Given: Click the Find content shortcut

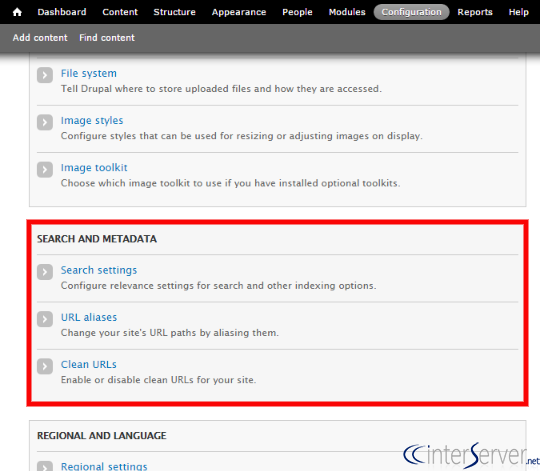Looking at the screenshot, I should click(107, 38).
